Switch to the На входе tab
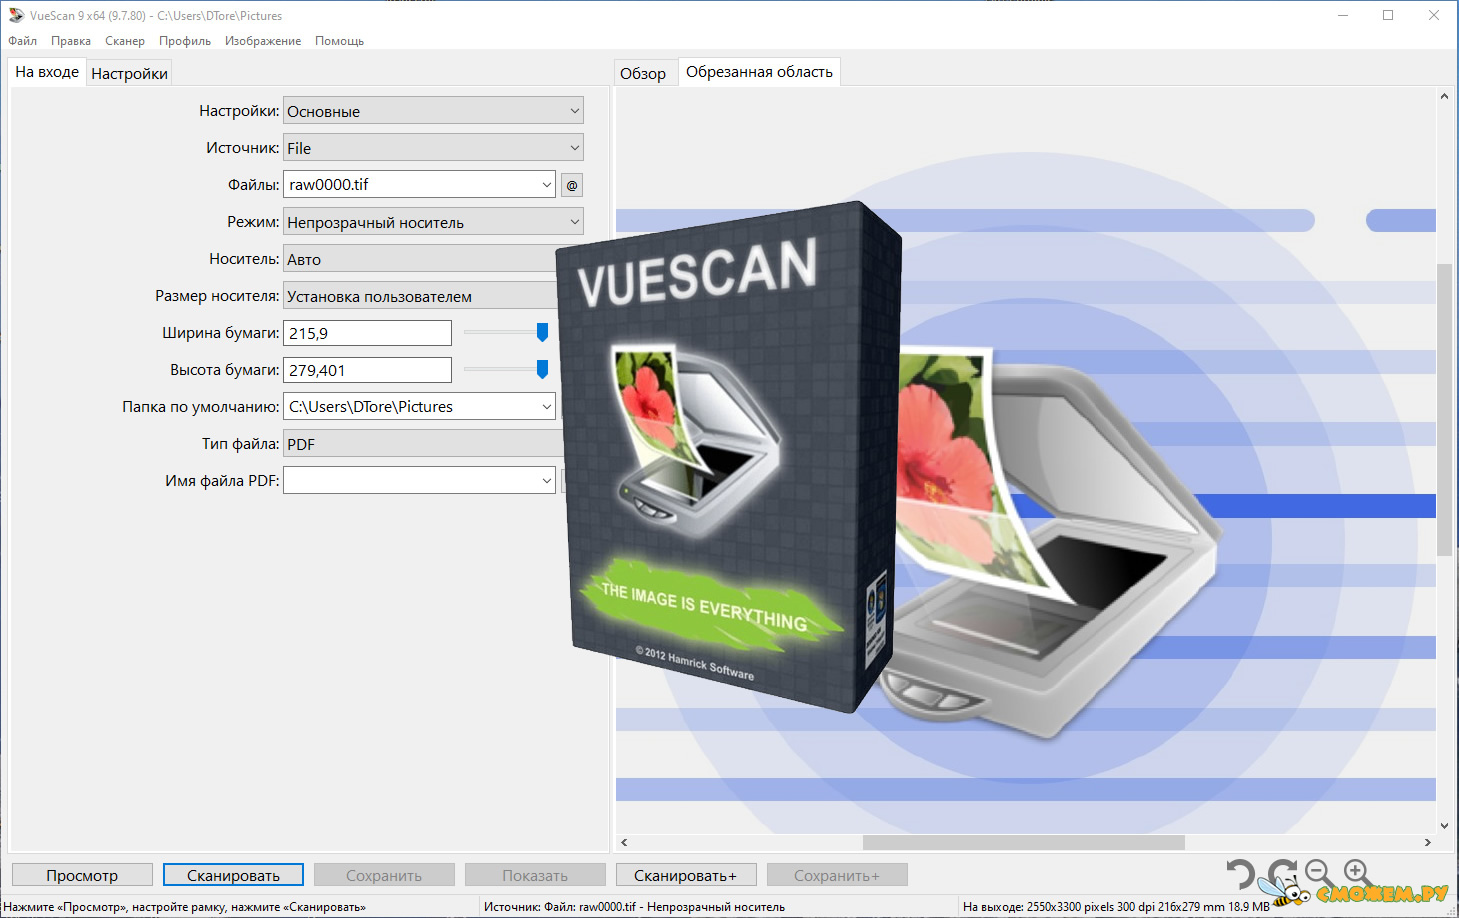 click(47, 72)
